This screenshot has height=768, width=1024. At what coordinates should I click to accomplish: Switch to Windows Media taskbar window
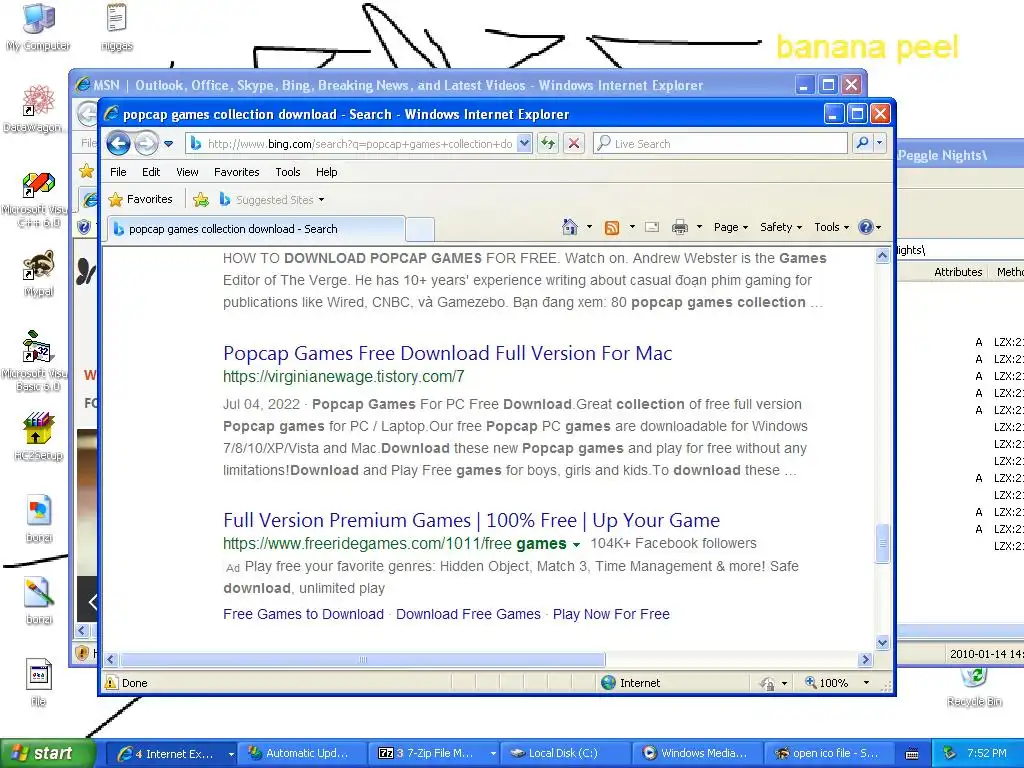[x=698, y=753]
